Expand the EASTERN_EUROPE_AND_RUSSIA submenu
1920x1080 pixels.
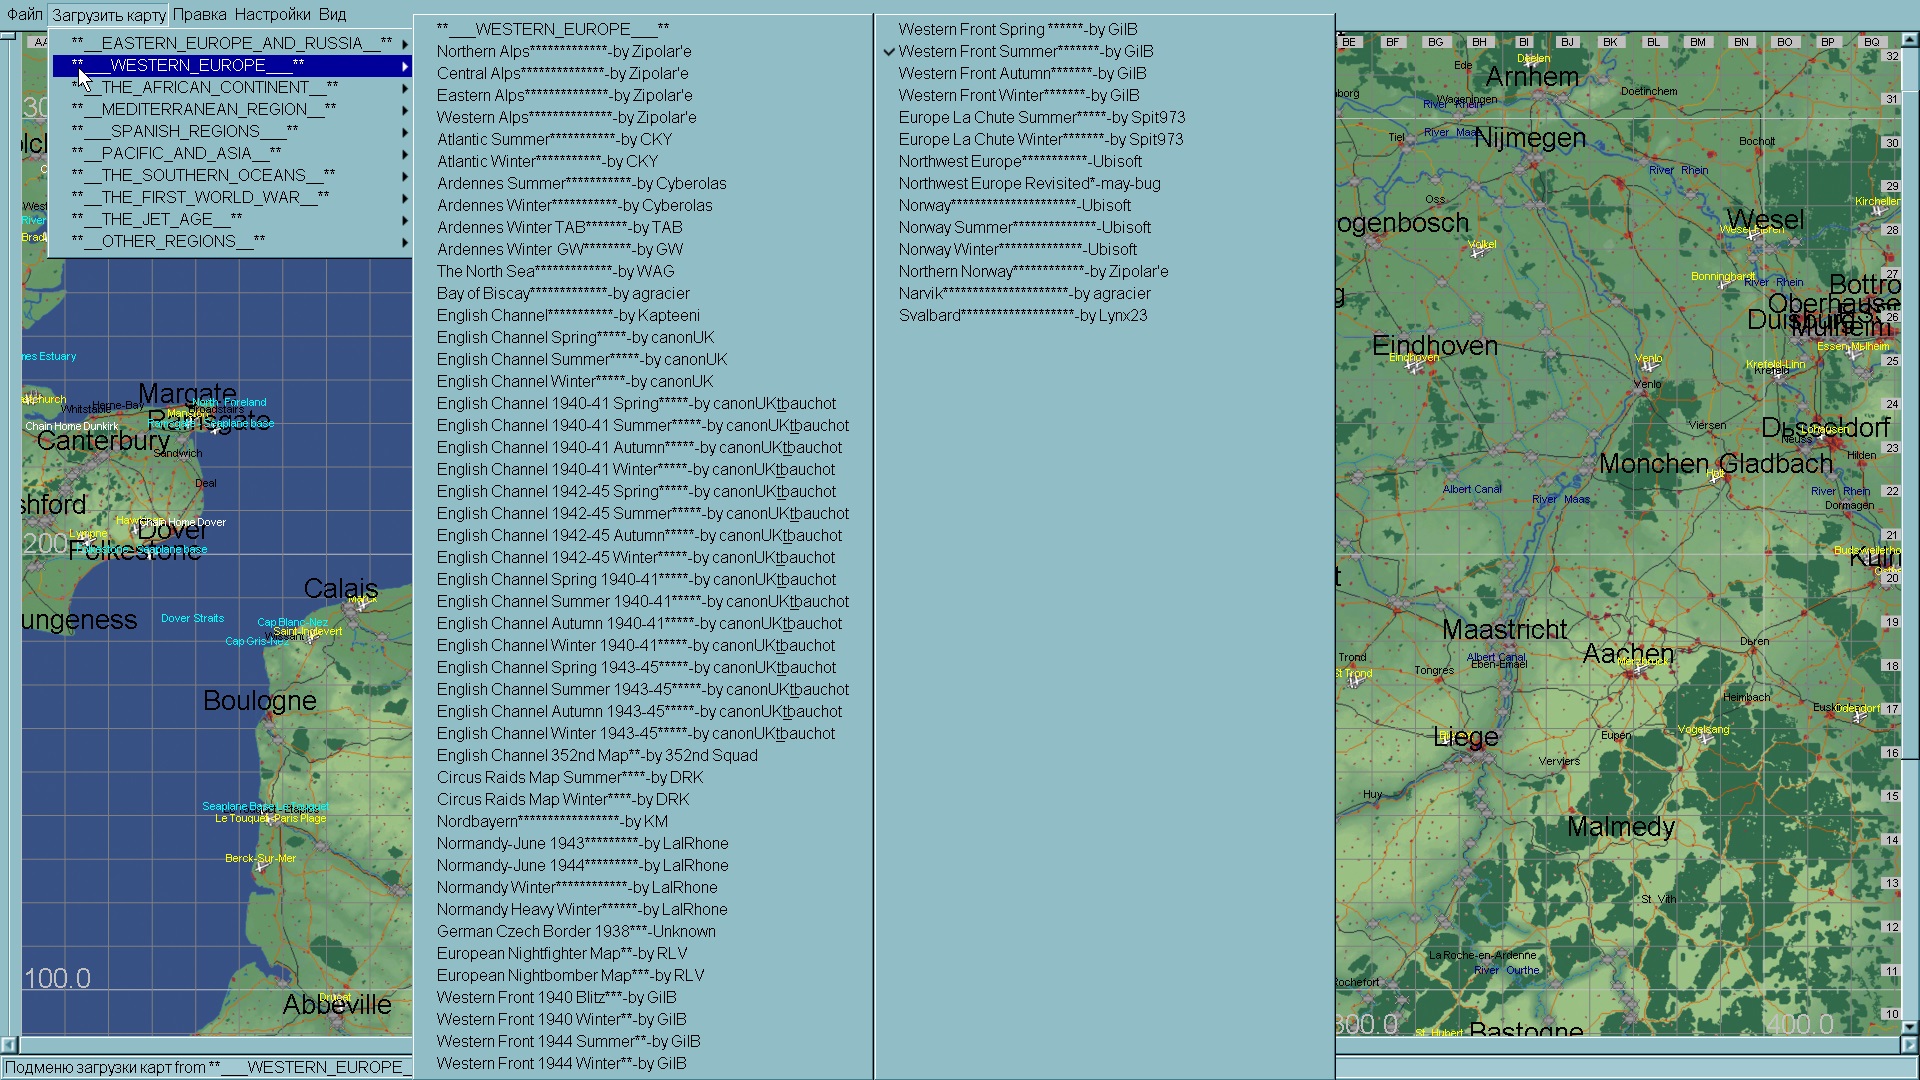[x=232, y=43]
